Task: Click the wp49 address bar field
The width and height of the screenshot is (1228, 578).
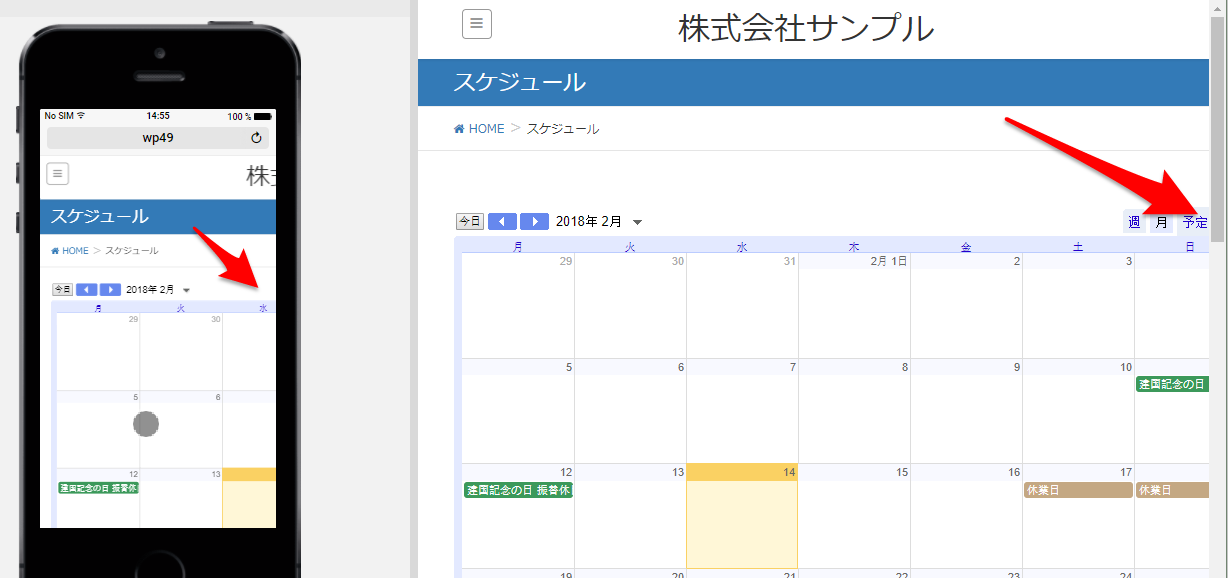Action: click(157, 138)
